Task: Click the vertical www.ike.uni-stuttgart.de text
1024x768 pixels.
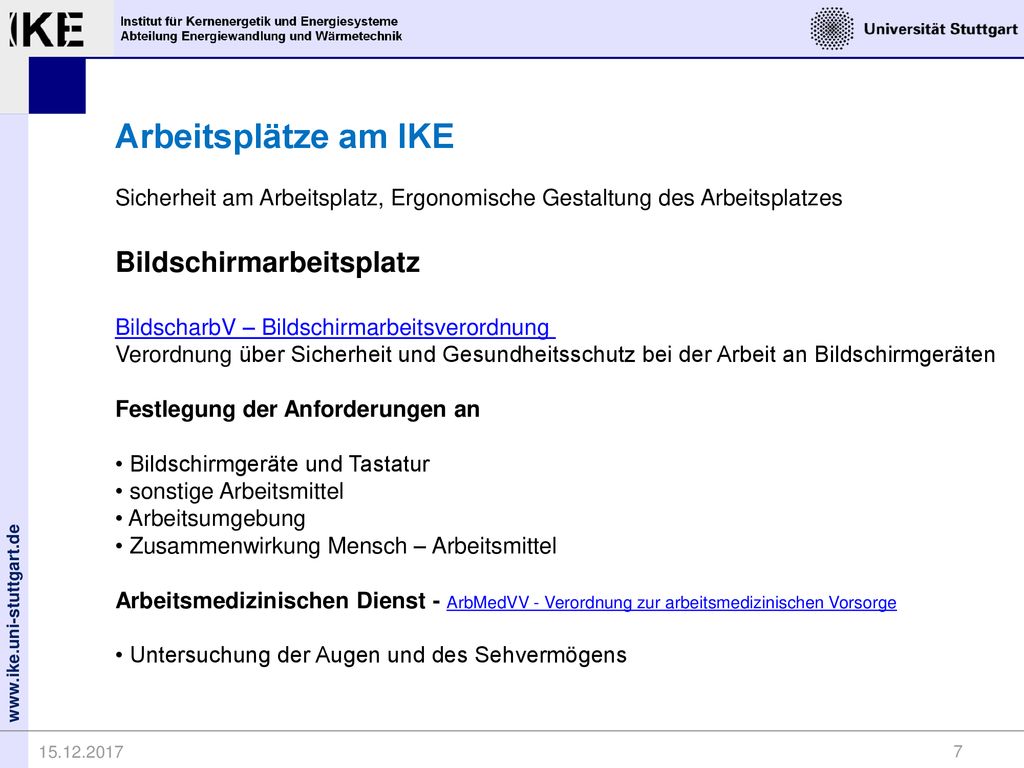Action: point(14,622)
